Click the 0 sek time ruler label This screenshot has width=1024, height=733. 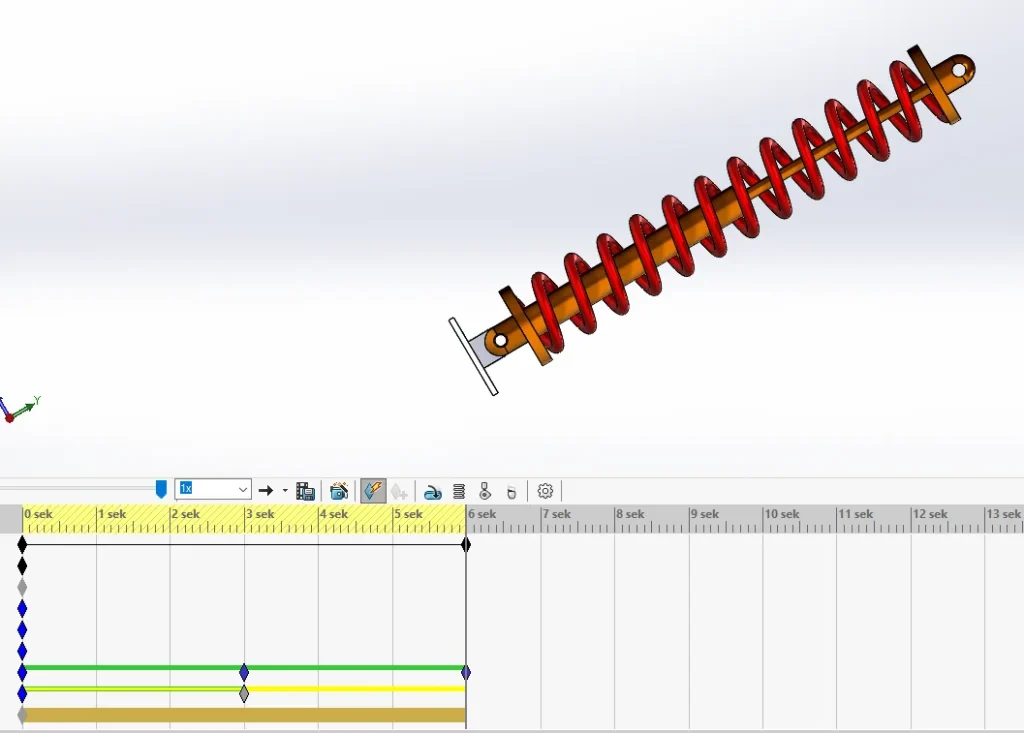click(x=39, y=514)
